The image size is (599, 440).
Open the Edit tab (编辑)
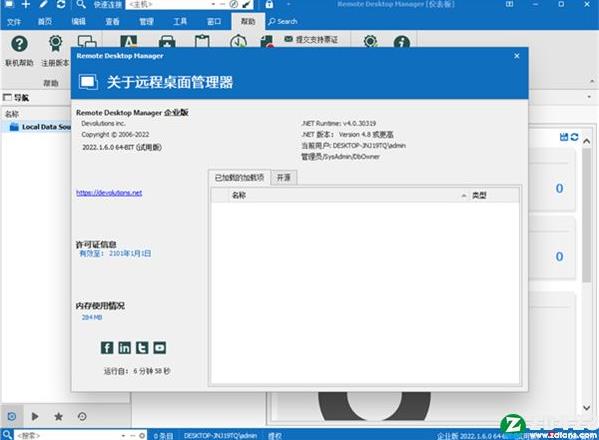(78, 21)
